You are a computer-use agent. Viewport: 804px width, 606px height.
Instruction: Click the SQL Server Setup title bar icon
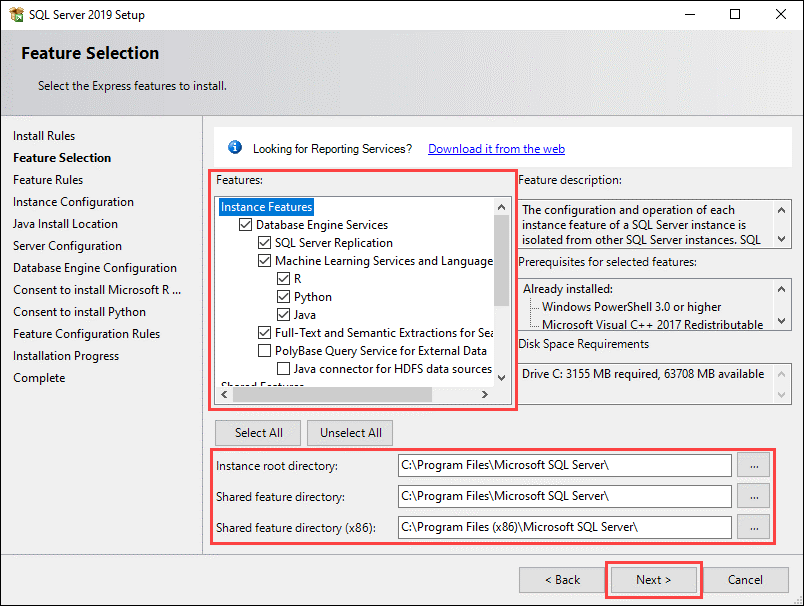[x=14, y=14]
